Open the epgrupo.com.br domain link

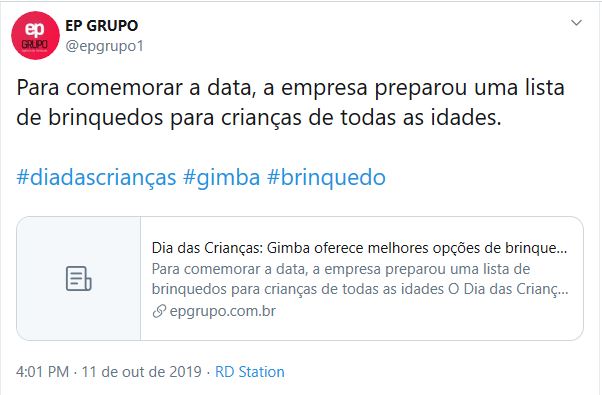[223, 311]
